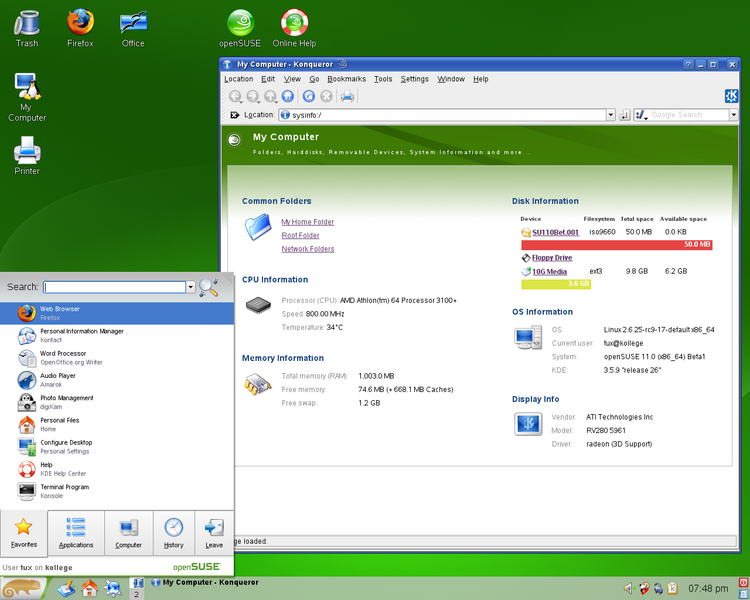Open the search provider selector icon
The width and height of the screenshot is (750, 600).
pos(641,115)
